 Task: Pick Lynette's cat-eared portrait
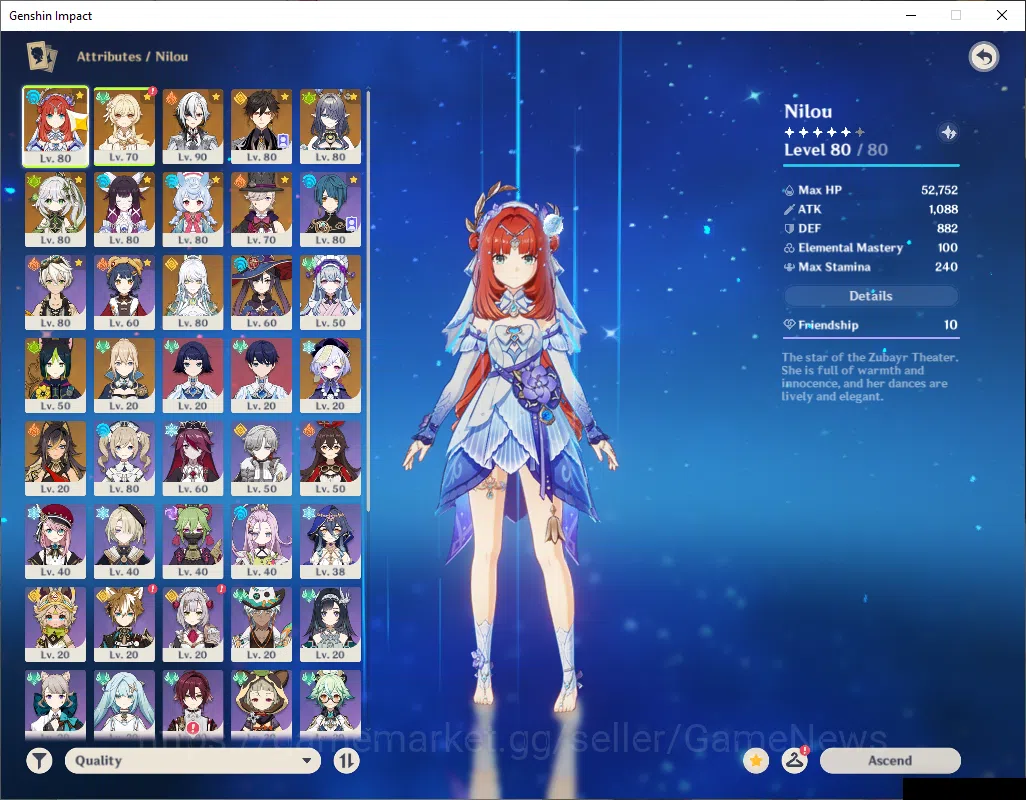[56, 704]
